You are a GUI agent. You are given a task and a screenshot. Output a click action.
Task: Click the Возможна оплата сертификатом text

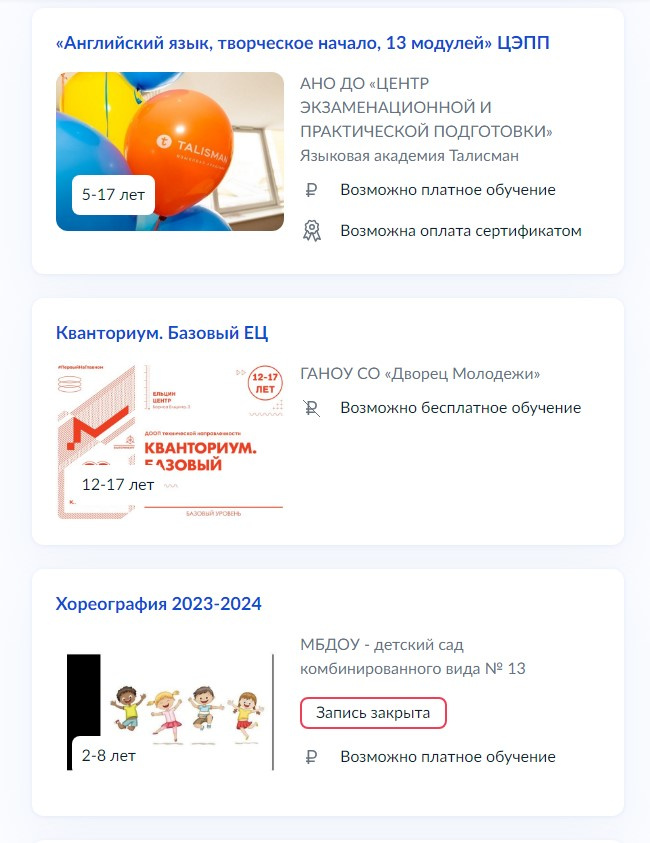click(x=461, y=231)
